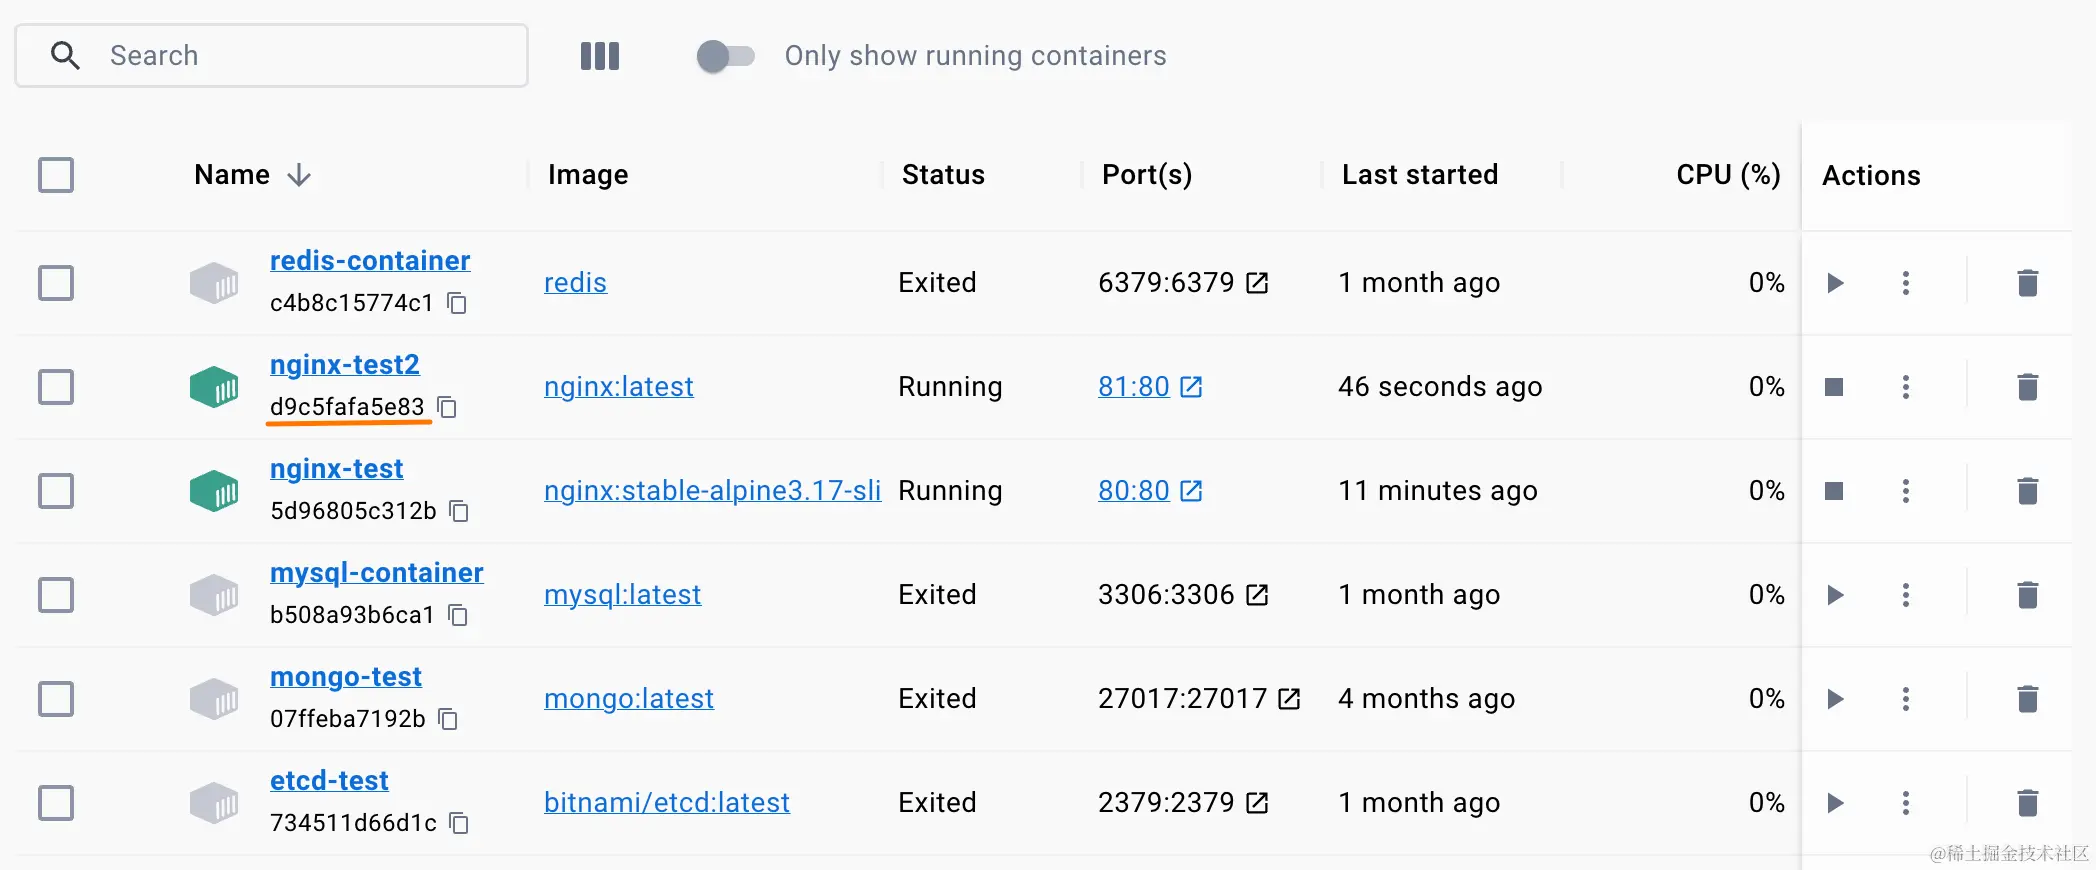Expand more actions for etcd-test

coord(1905,803)
